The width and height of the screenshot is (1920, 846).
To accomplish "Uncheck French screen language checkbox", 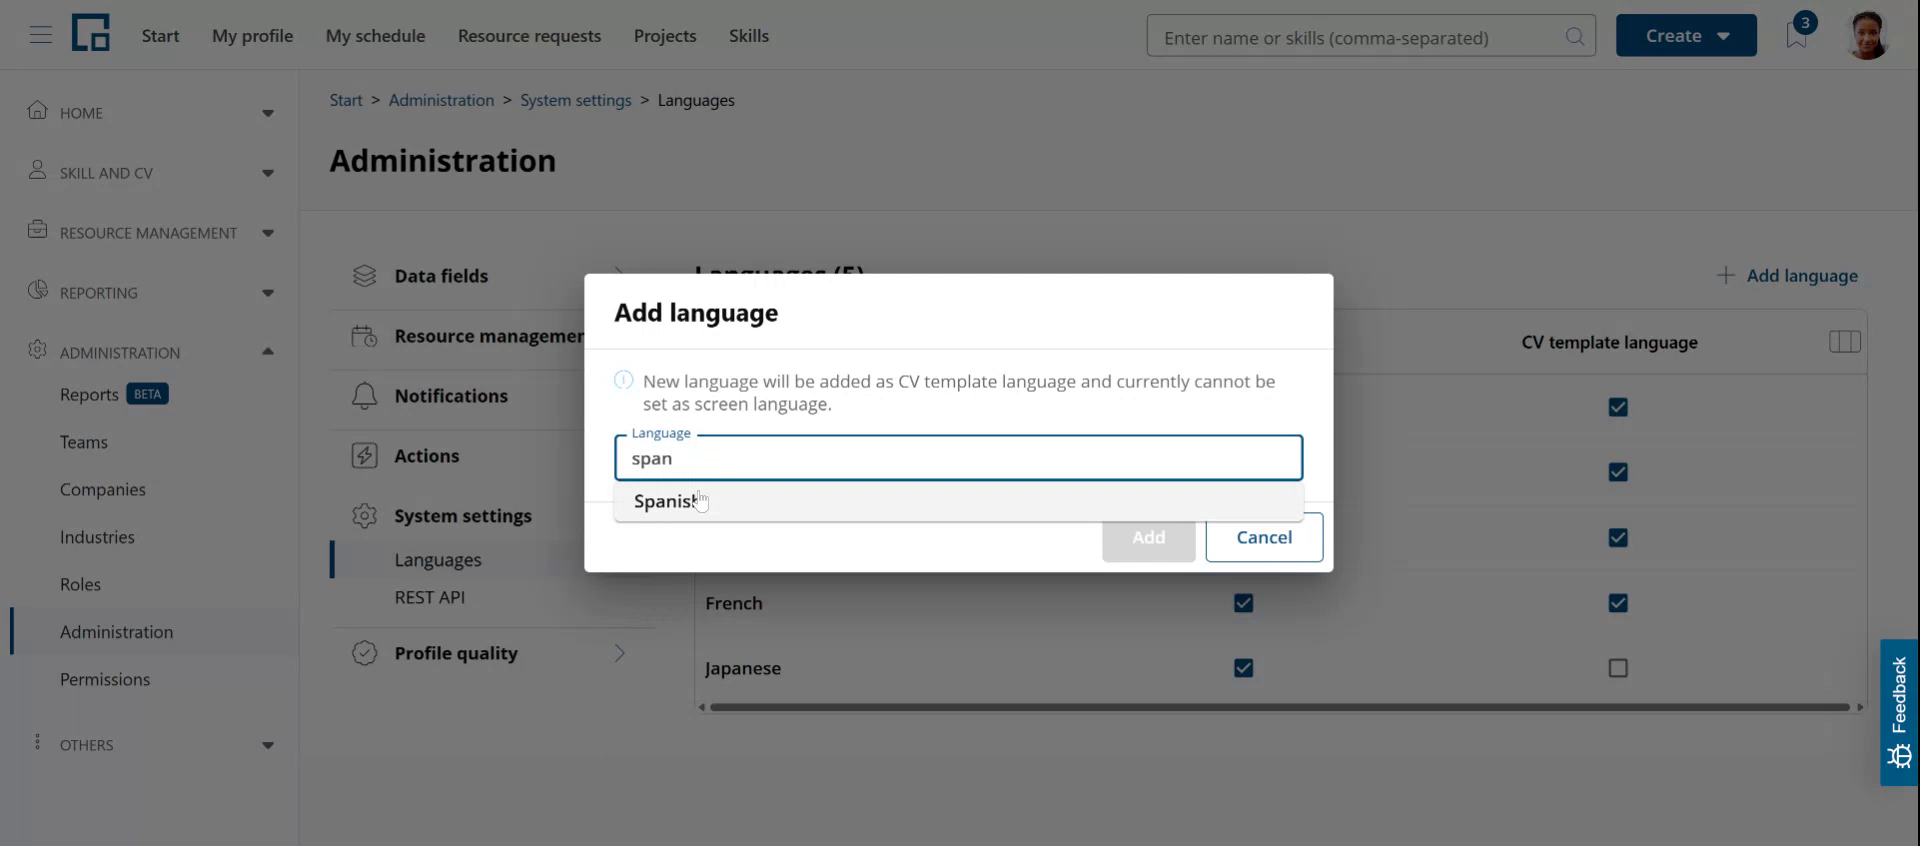I will [1243, 603].
